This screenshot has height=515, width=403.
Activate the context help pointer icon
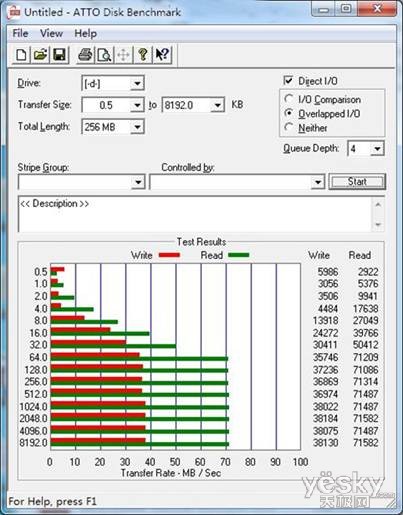[x=162, y=55]
